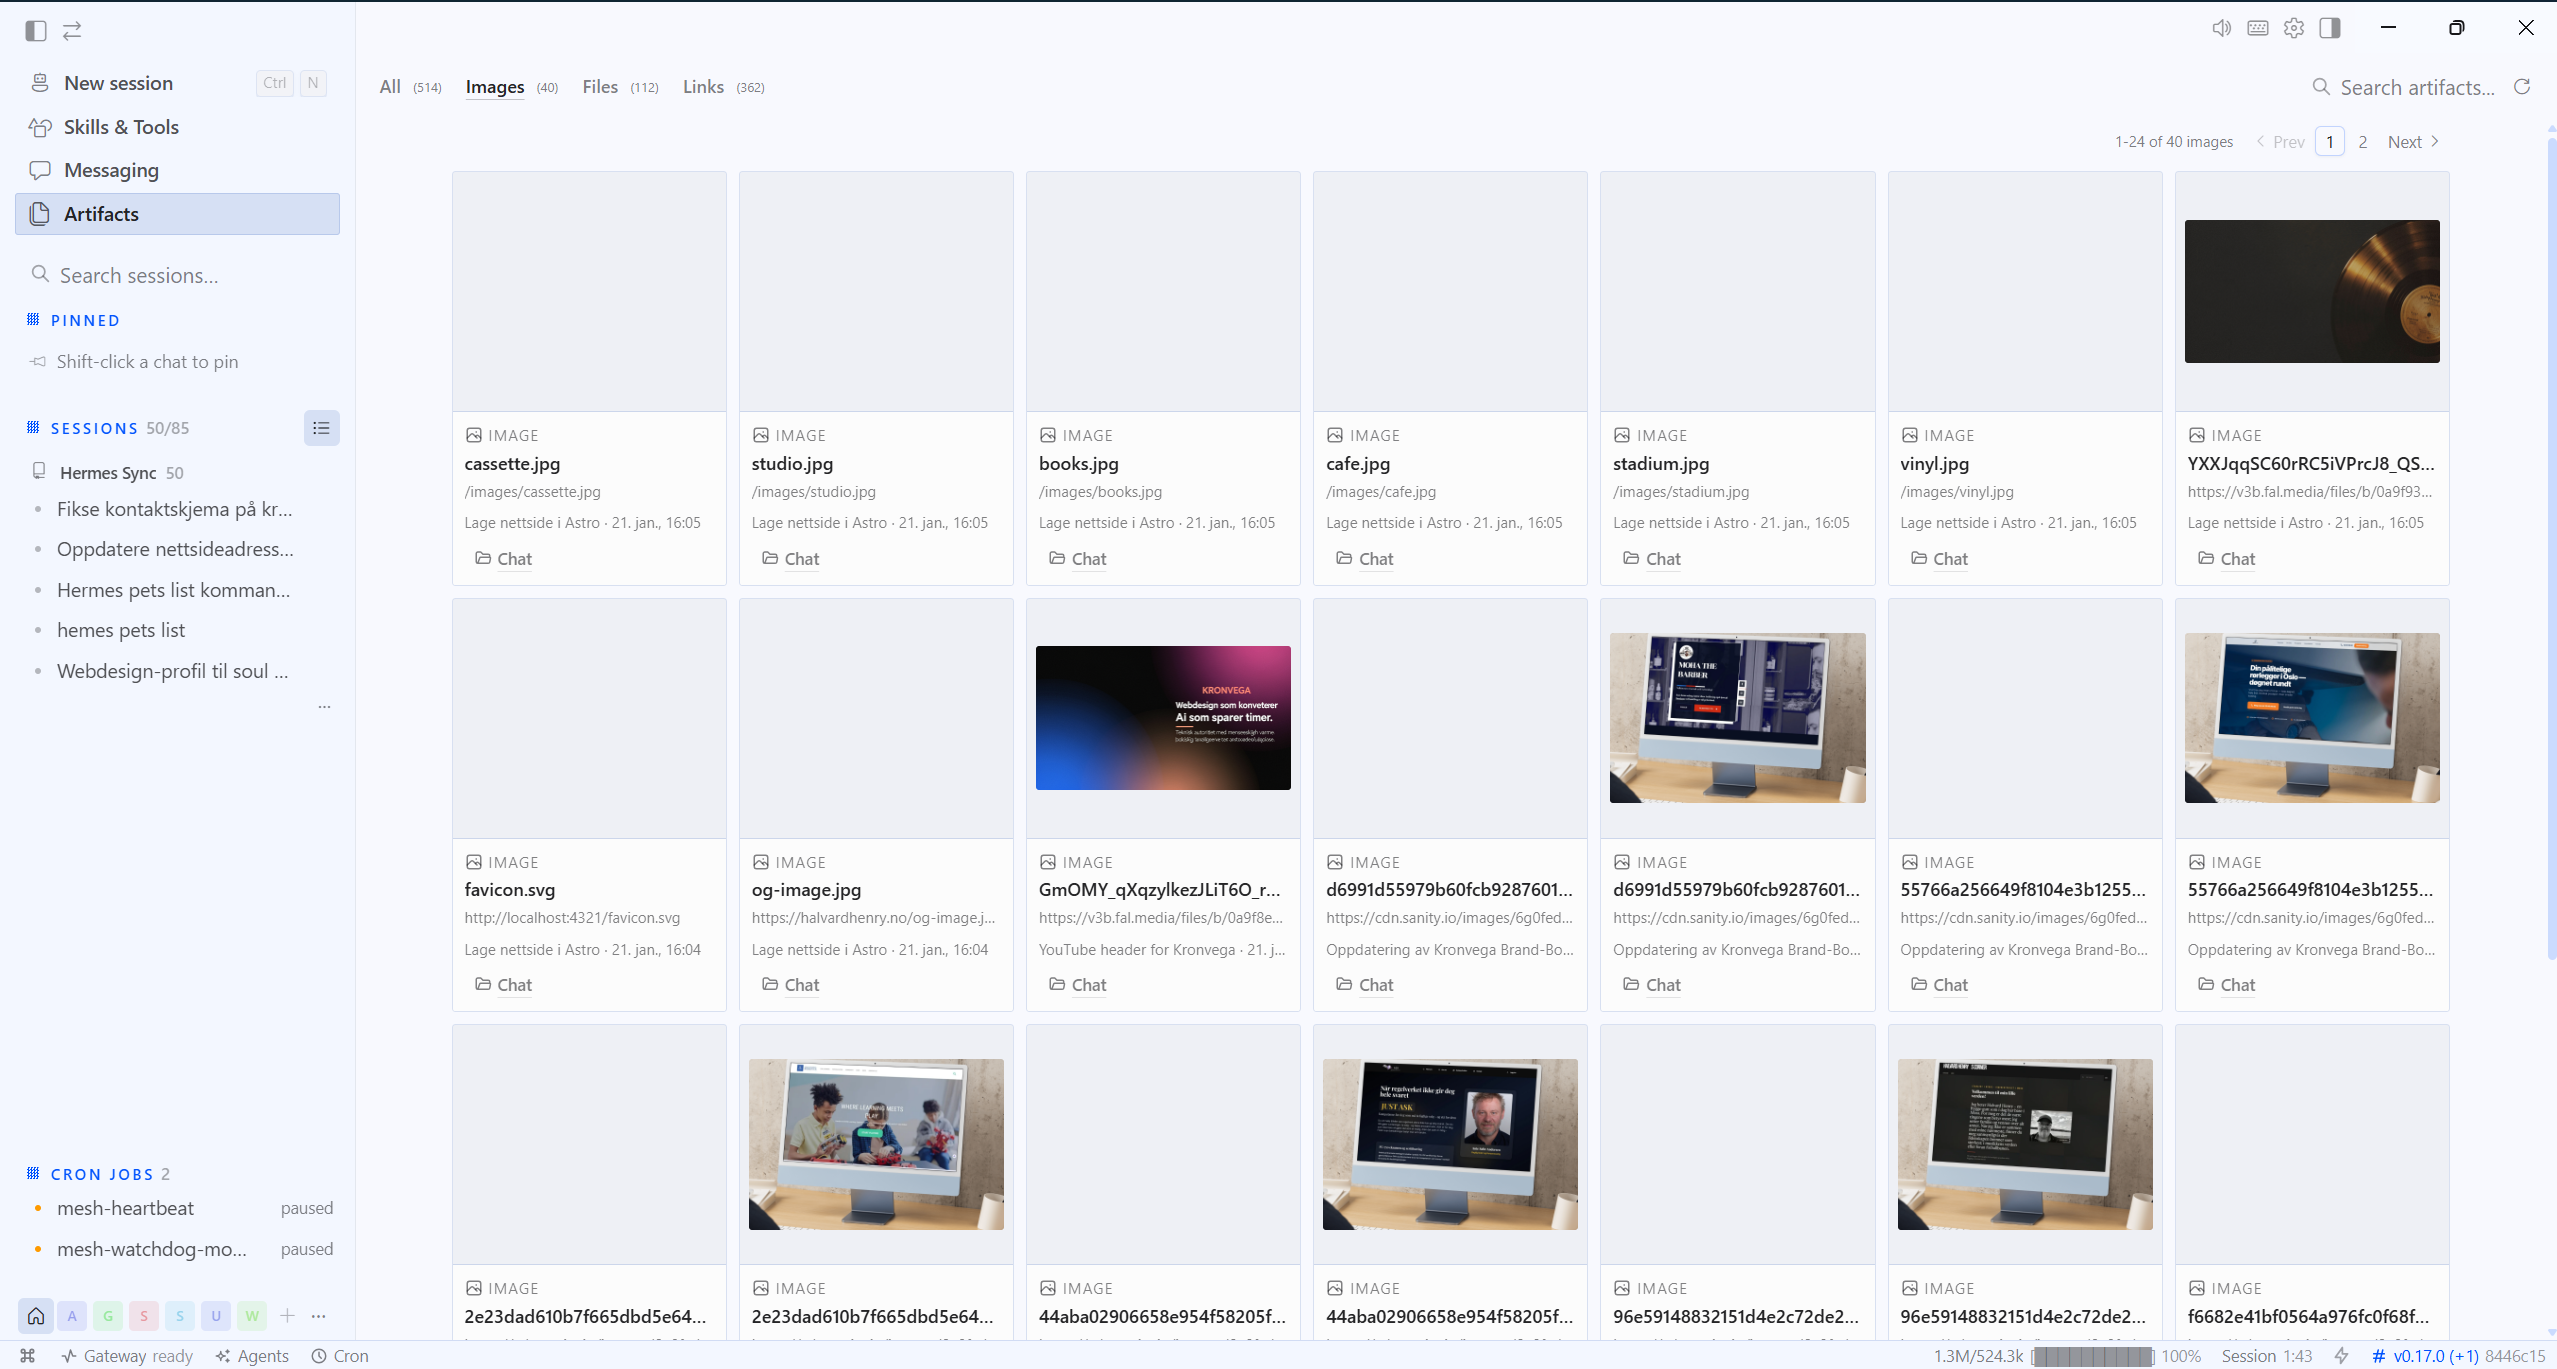Open the Kronvega header image thumbnail
This screenshot has width=2557, height=1369.
pyautogui.click(x=1163, y=718)
